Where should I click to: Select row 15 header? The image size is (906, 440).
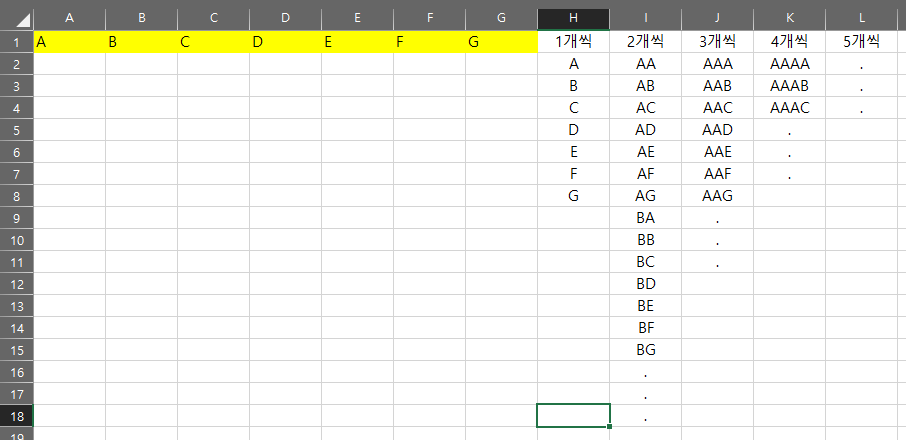click(x=17, y=349)
